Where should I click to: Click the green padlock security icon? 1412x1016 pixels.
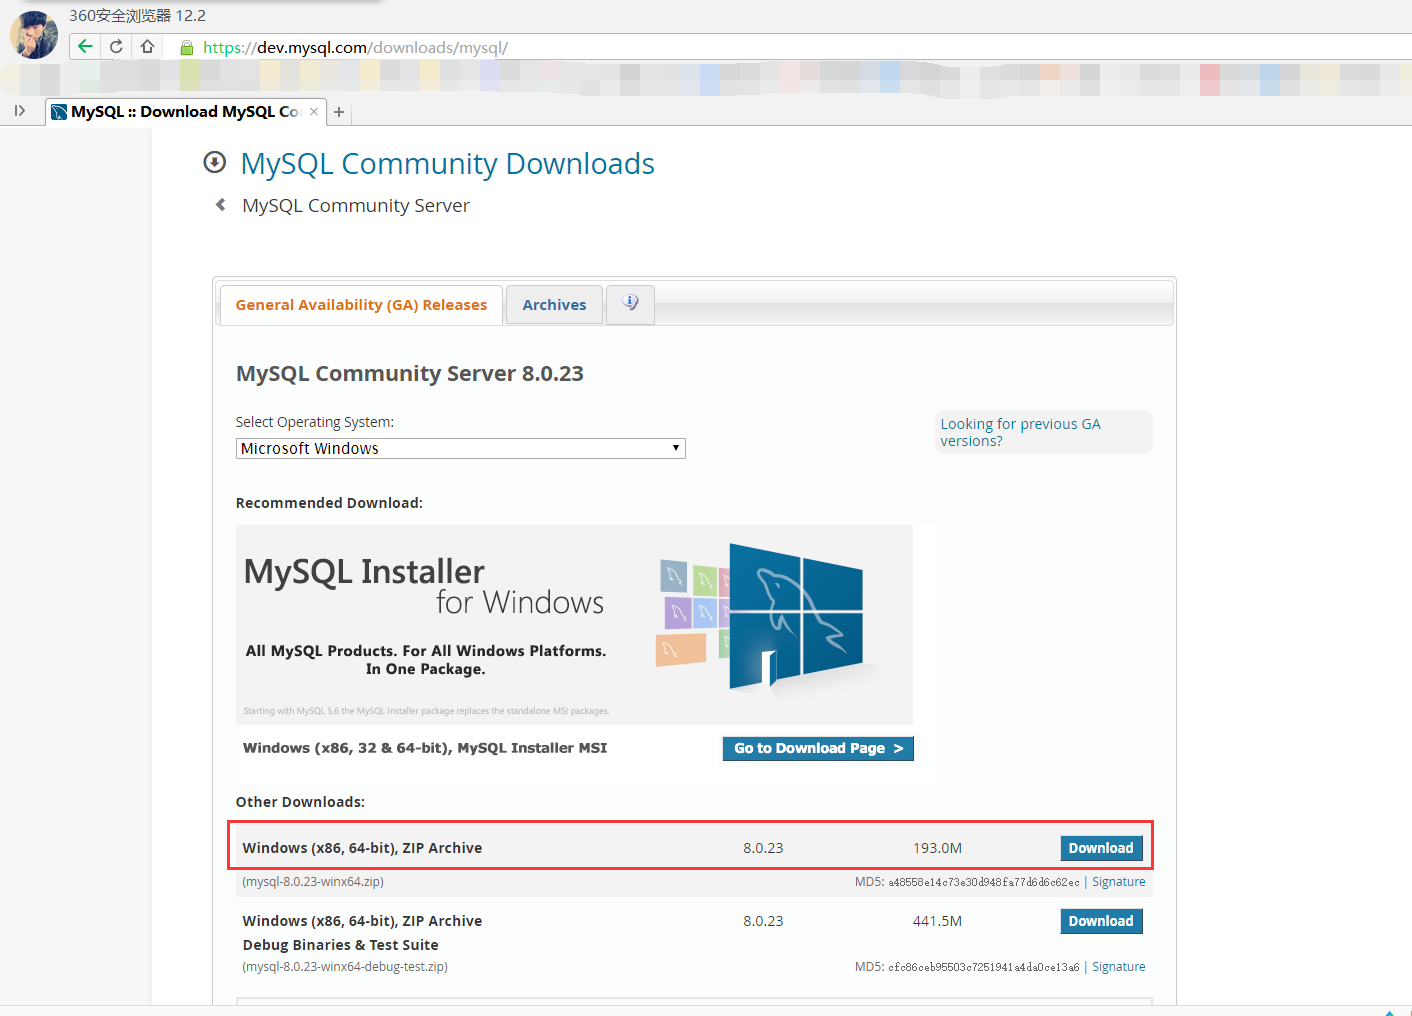pyautogui.click(x=186, y=48)
